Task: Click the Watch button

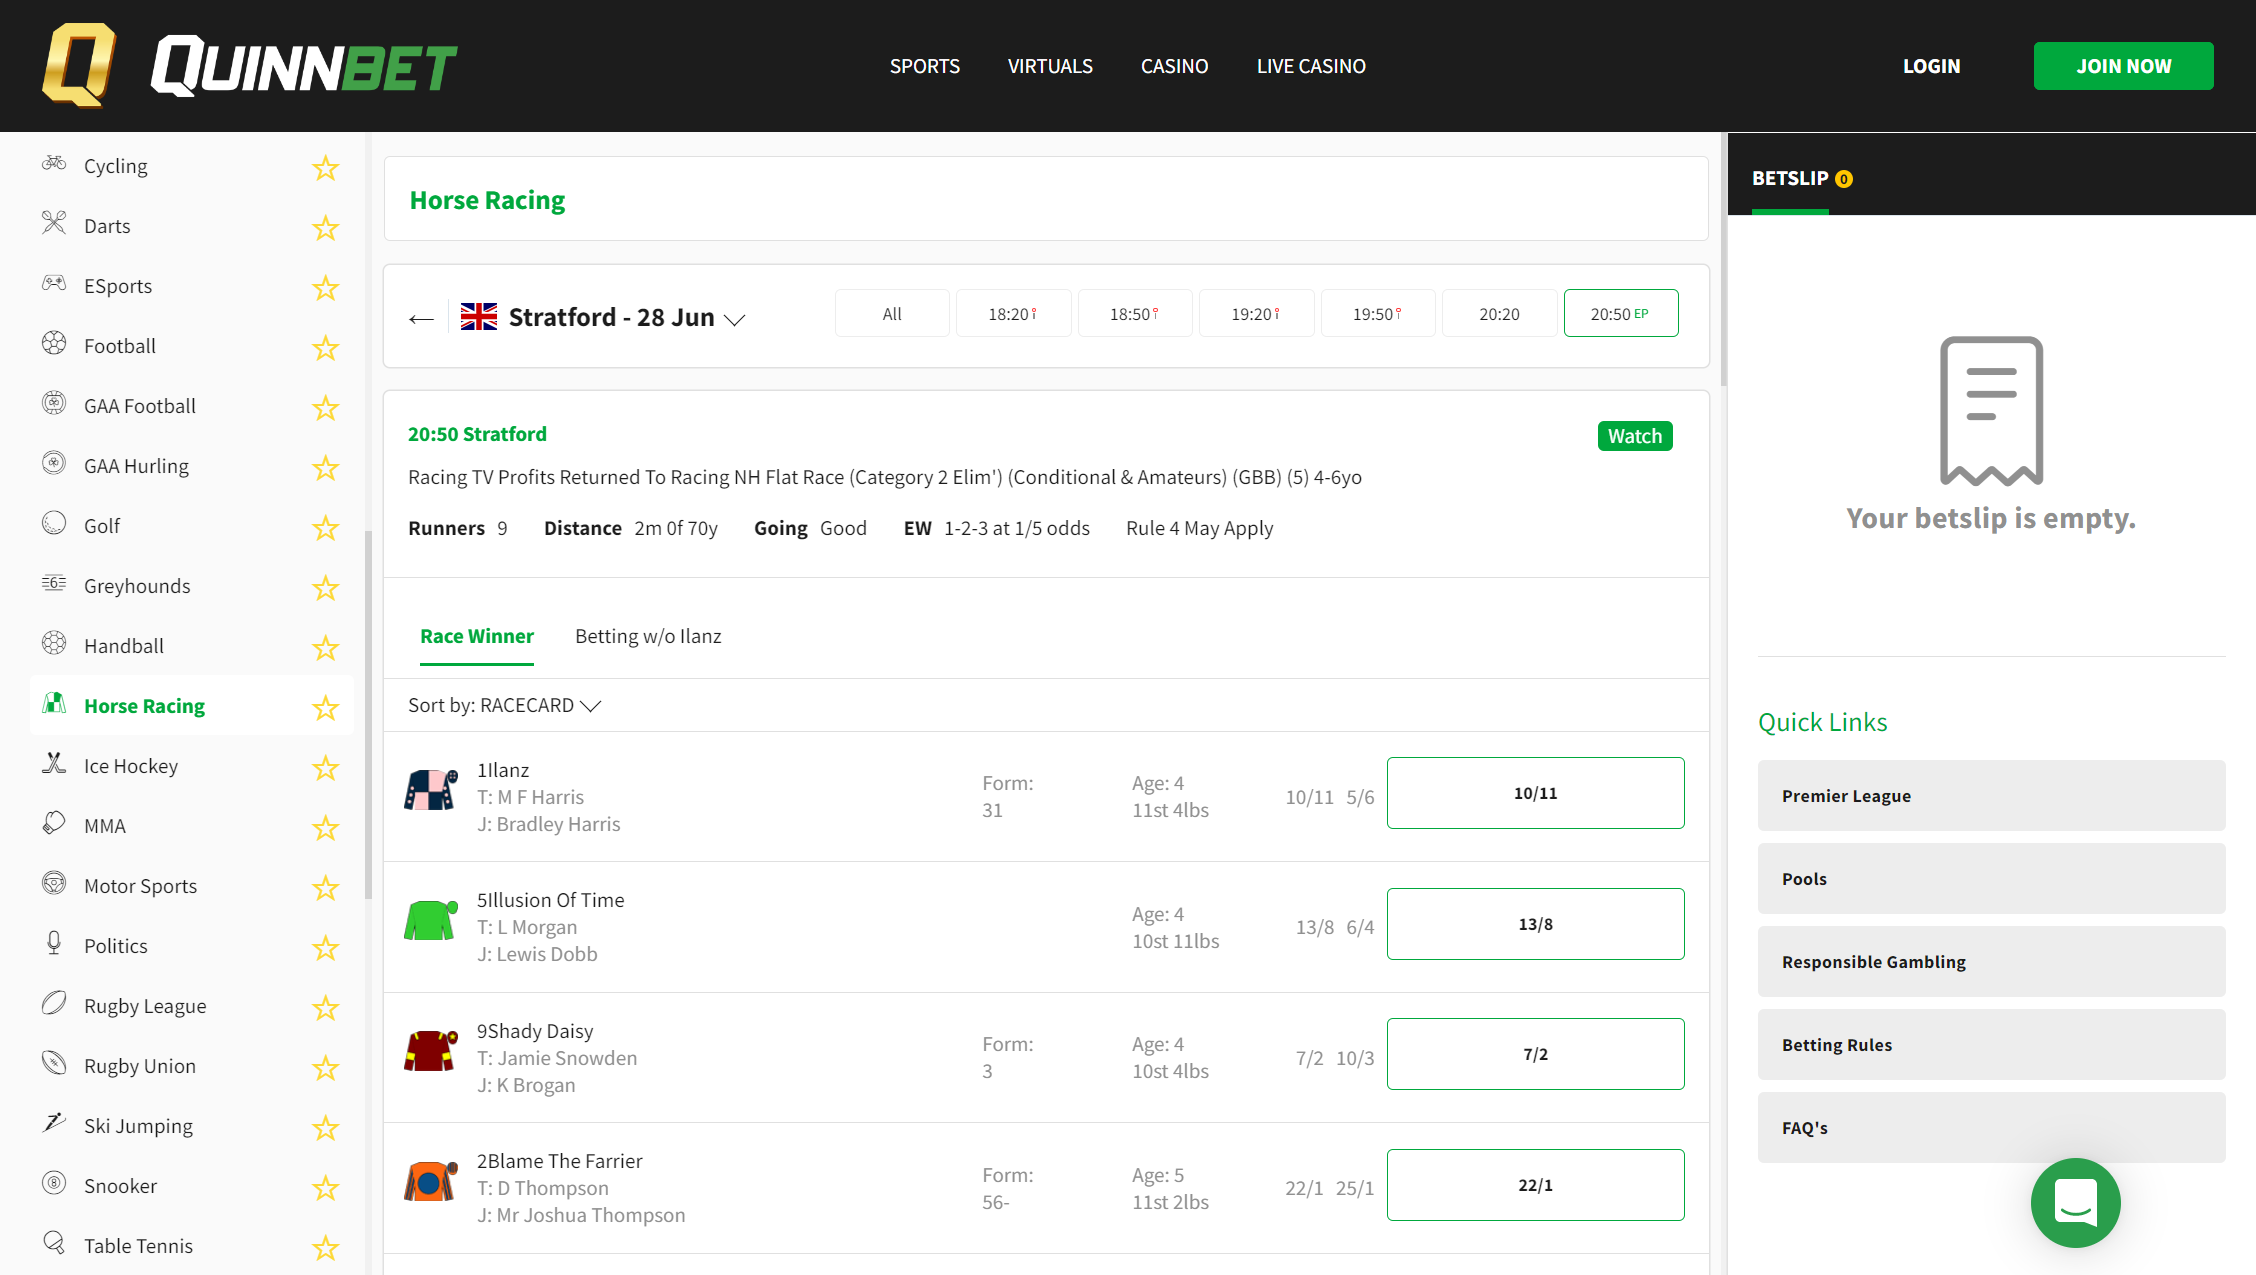Action: click(x=1634, y=436)
